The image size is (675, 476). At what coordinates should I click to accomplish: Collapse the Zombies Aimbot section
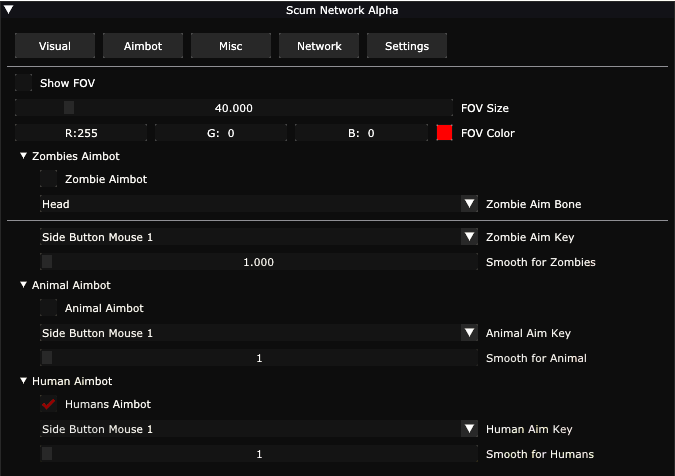click(x=24, y=156)
